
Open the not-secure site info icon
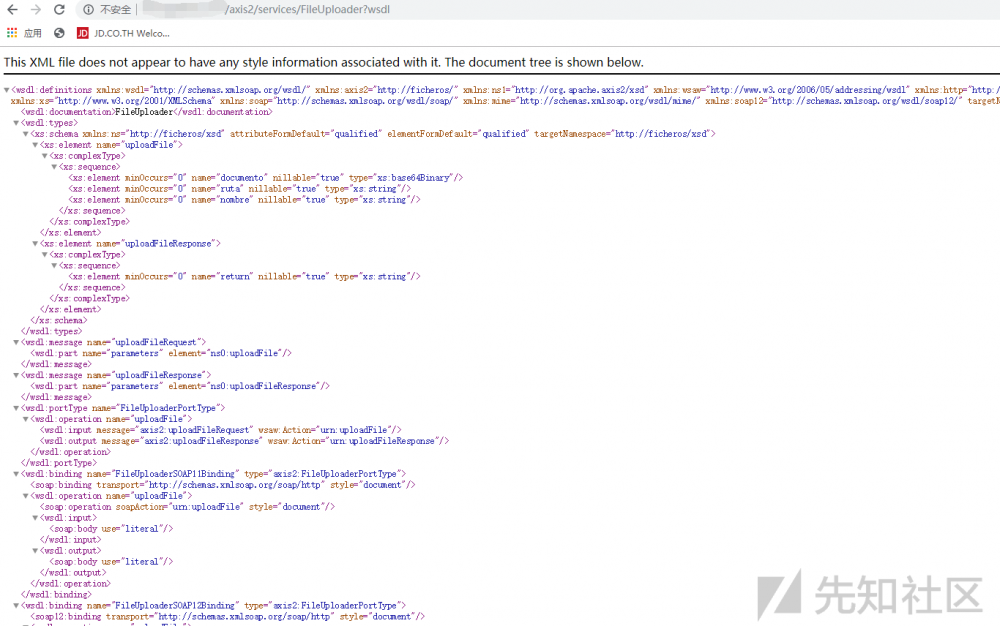click(89, 10)
